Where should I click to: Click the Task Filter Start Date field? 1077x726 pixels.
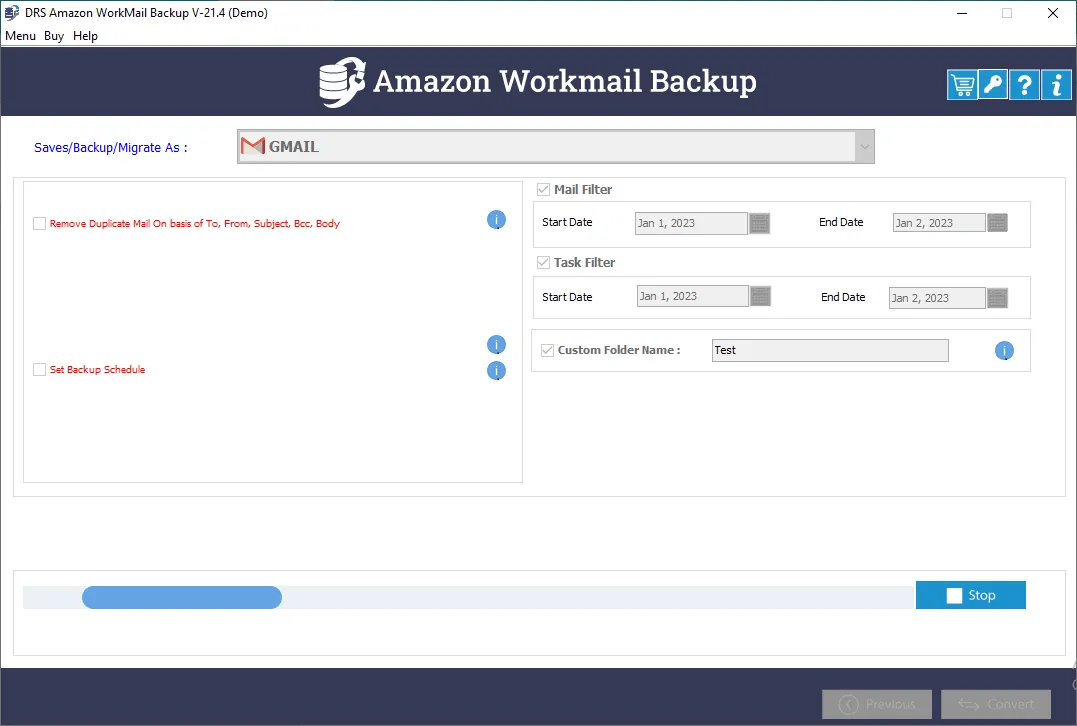click(692, 296)
